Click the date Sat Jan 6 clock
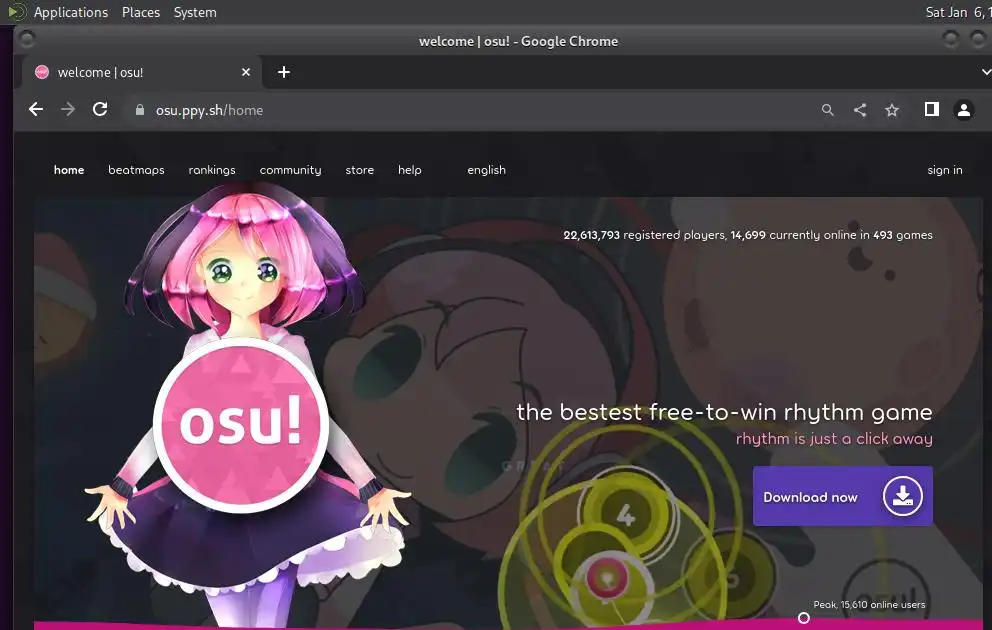Viewport: 992px width, 630px height. coord(958,12)
